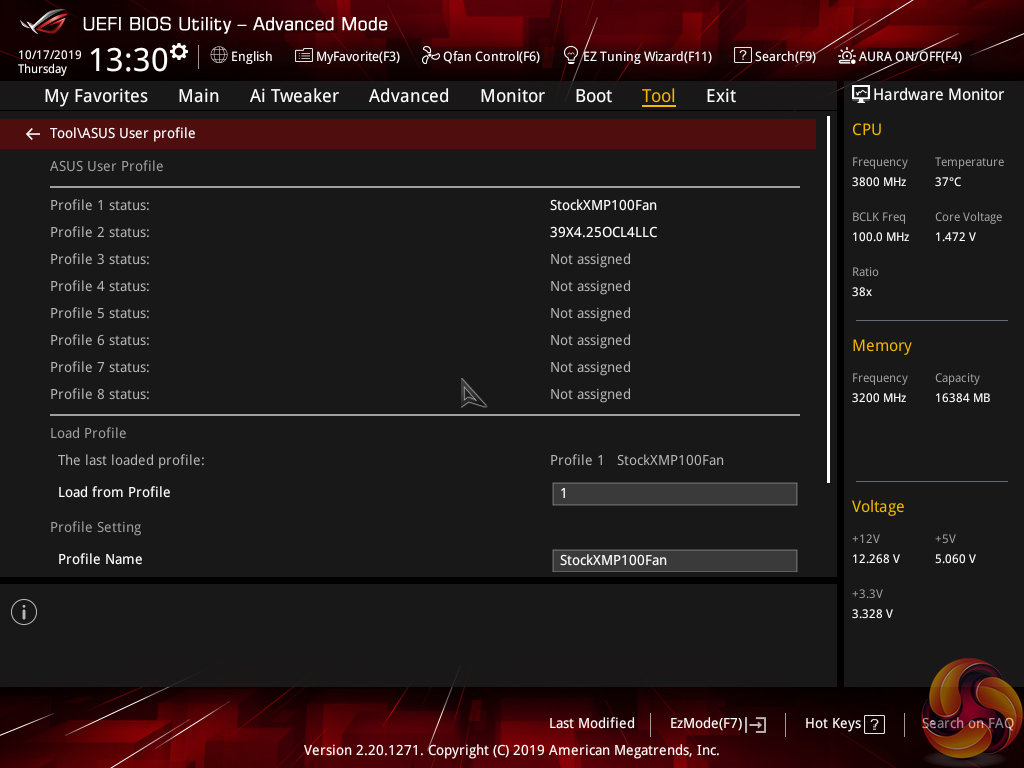Select the Profile Name label
The height and width of the screenshot is (768, 1024).
(x=100, y=559)
